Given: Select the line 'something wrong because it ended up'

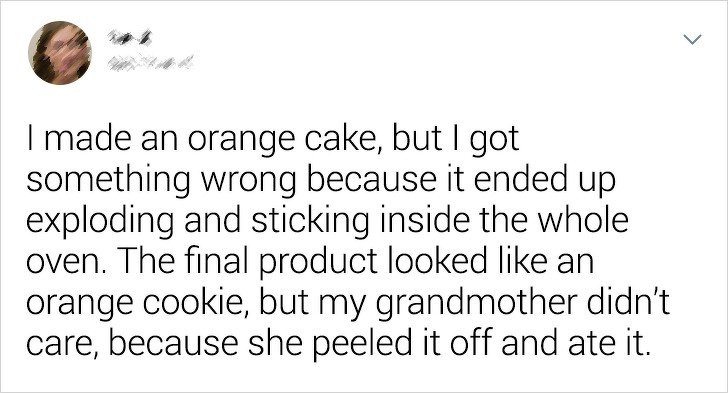Looking at the screenshot, I should click(321, 180).
